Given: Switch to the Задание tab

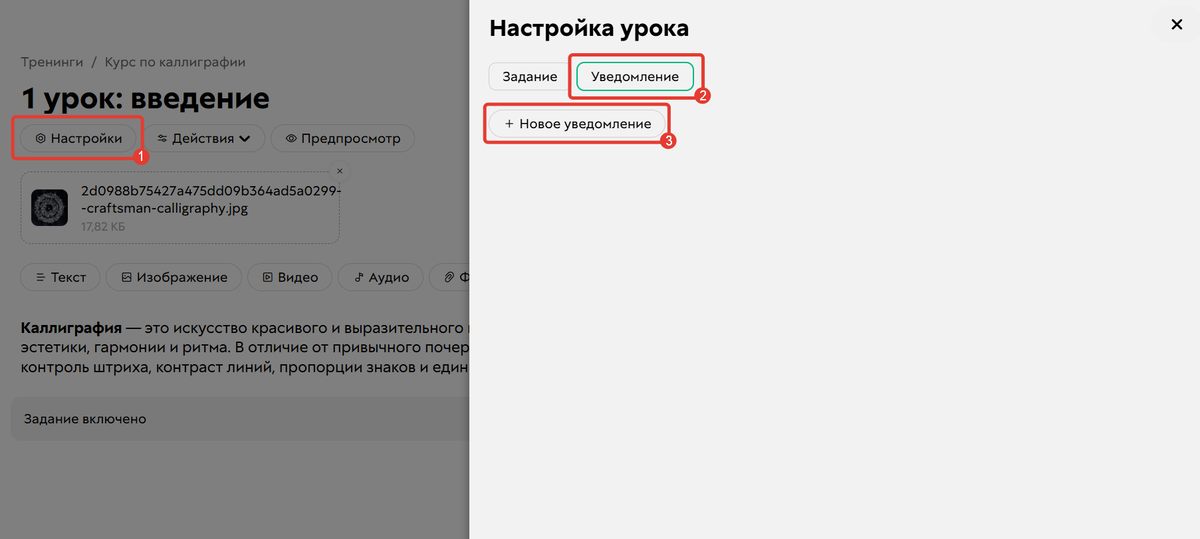Looking at the screenshot, I should pyautogui.click(x=528, y=77).
